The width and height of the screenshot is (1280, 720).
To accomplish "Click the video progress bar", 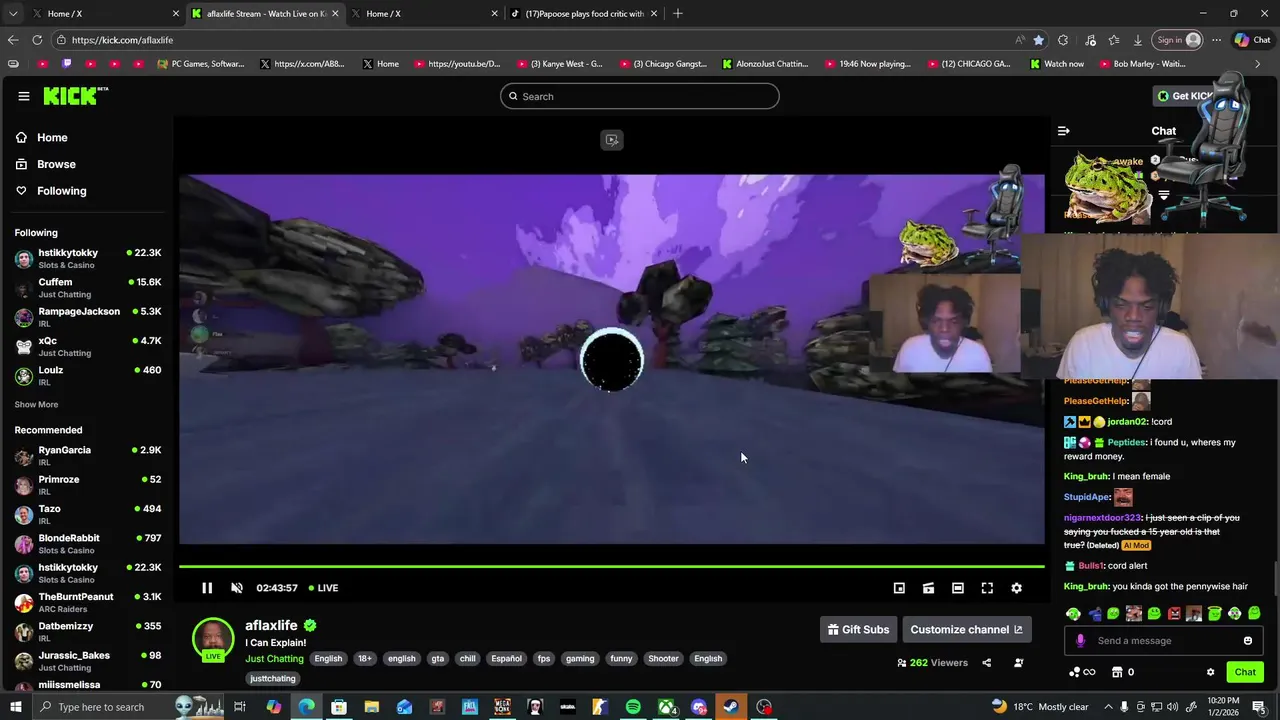I will (x=612, y=567).
